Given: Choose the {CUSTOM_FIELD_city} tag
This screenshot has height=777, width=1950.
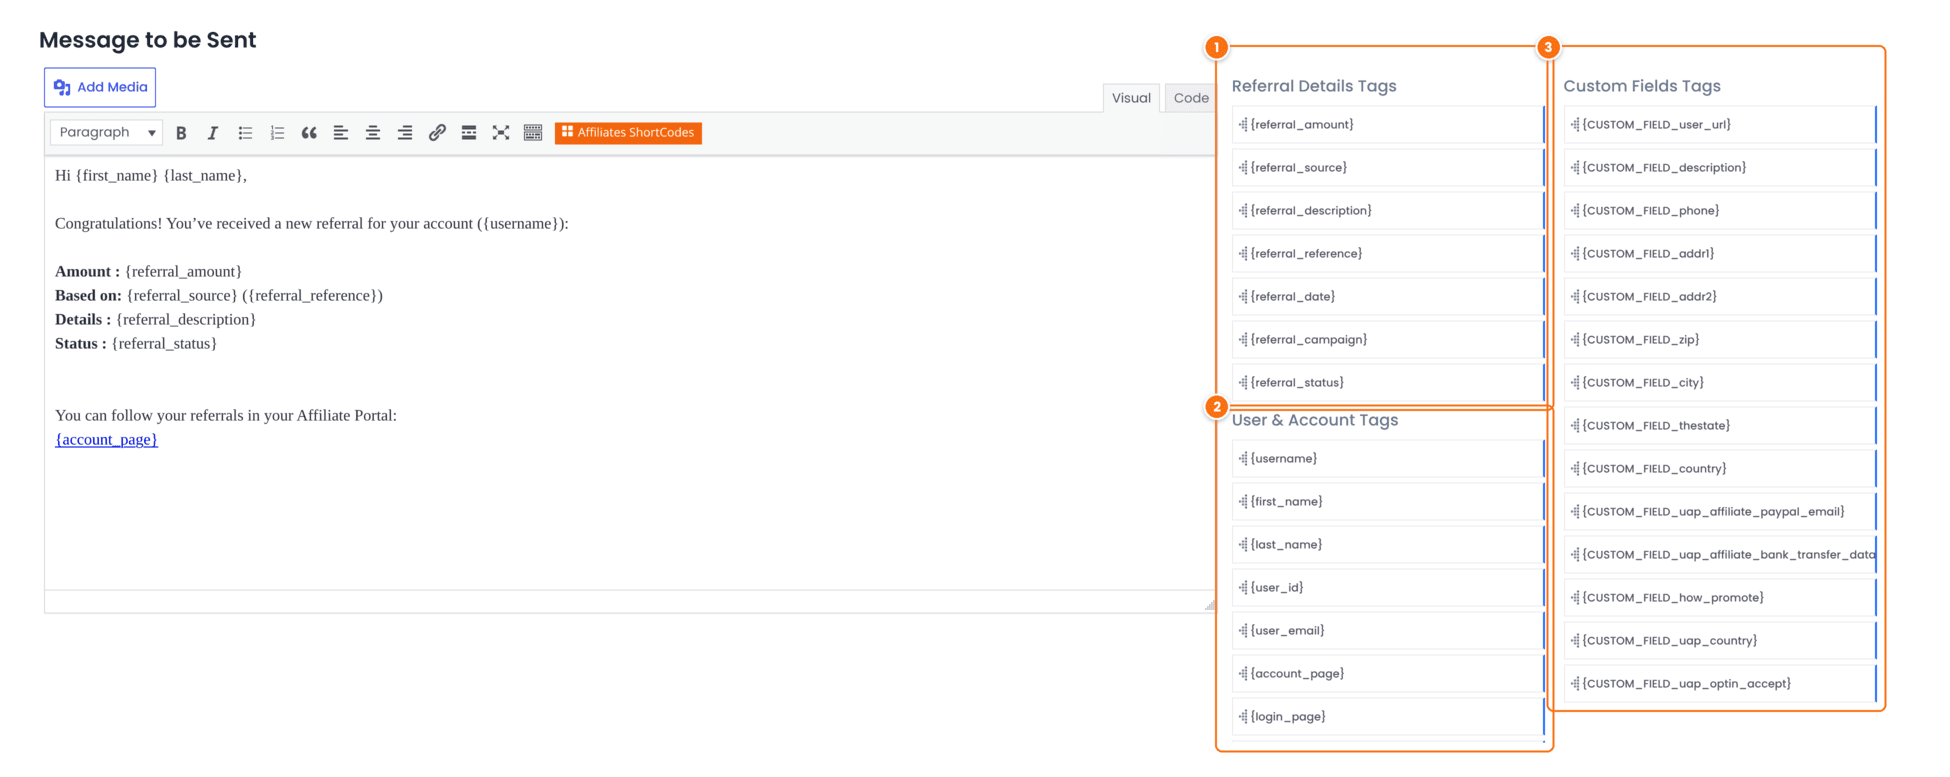Looking at the screenshot, I should coord(1720,383).
